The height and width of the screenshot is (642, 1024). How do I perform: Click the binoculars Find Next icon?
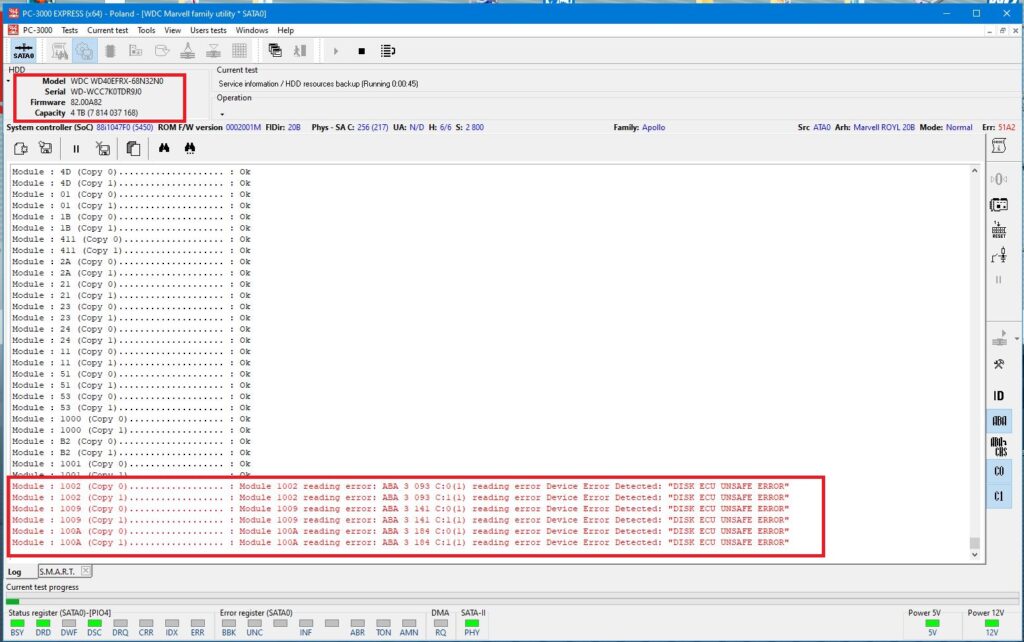tap(189, 148)
